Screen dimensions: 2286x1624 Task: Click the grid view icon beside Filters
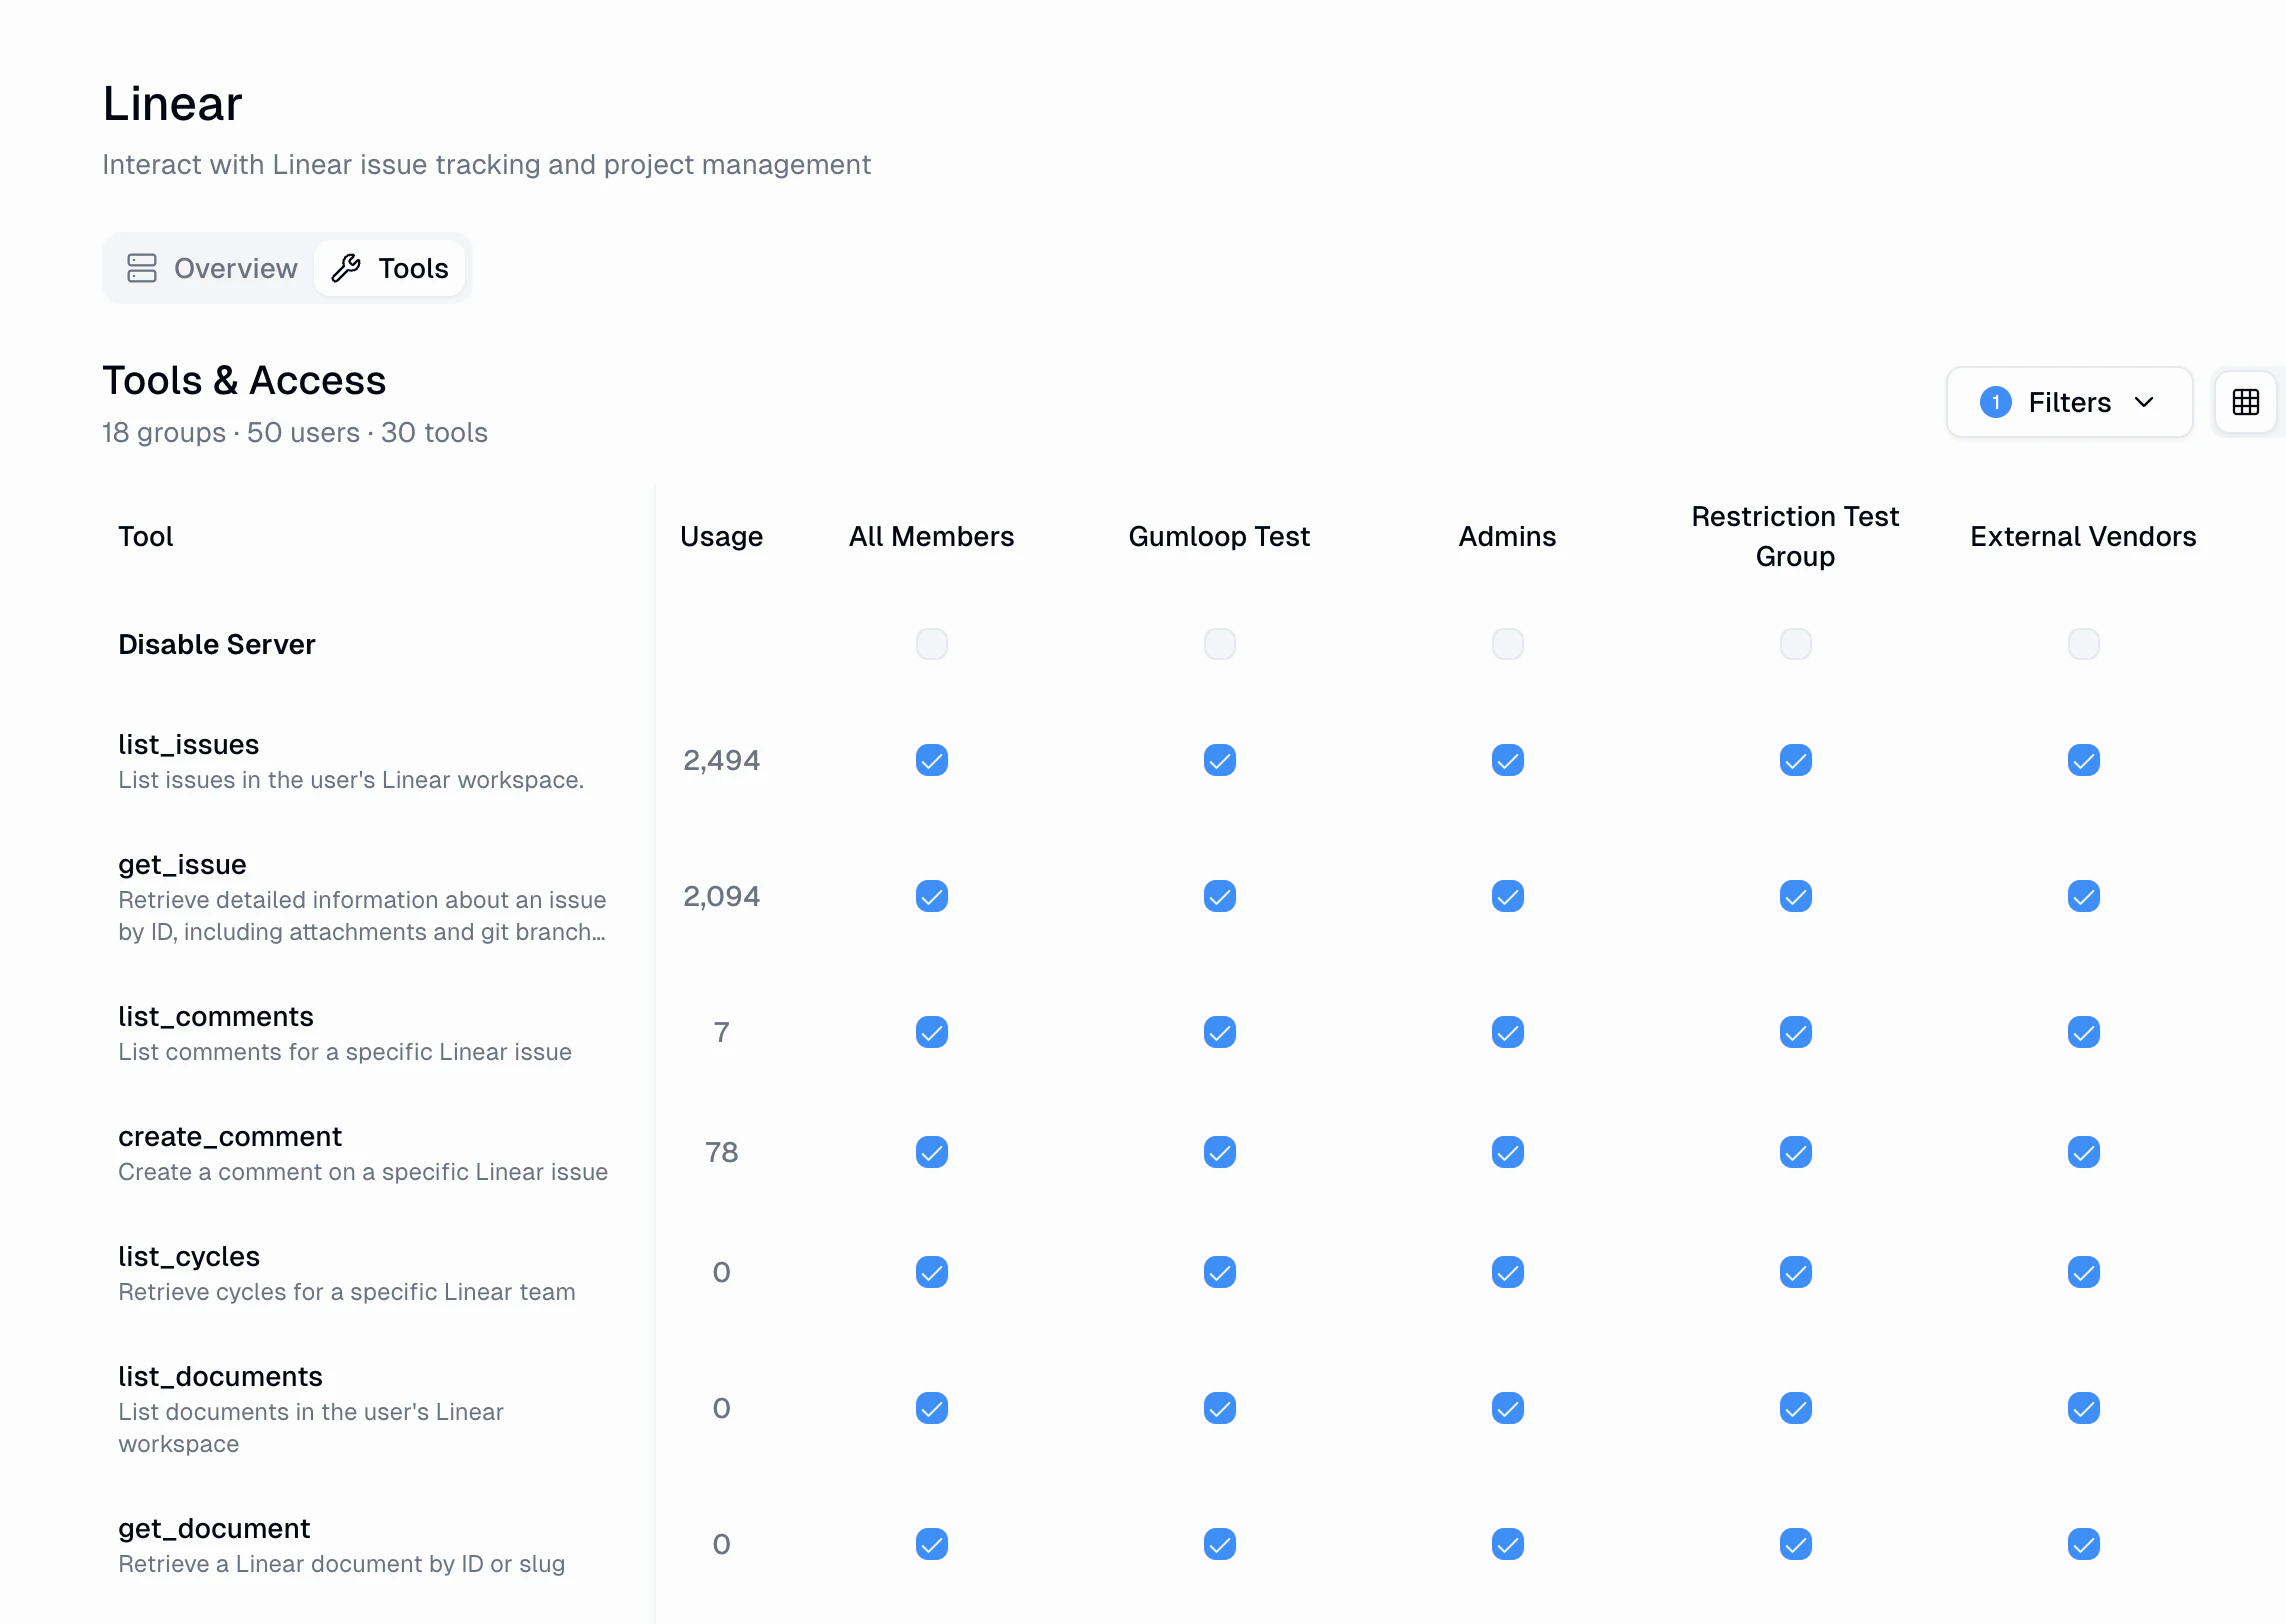click(x=2245, y=402)
